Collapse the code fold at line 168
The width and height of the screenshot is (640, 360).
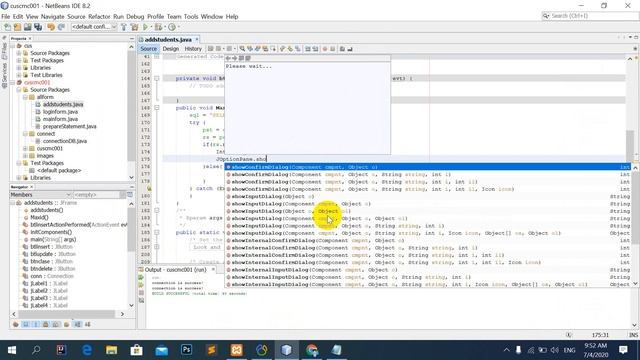[x=157, y=108]
